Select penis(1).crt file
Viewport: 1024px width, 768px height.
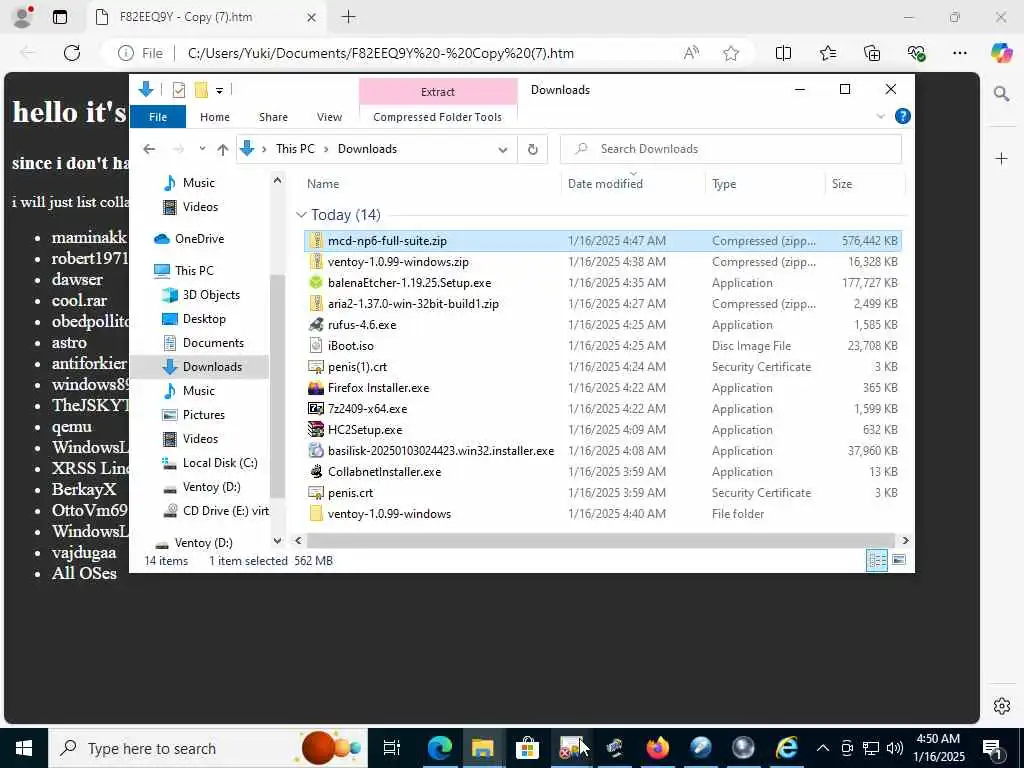603,367
